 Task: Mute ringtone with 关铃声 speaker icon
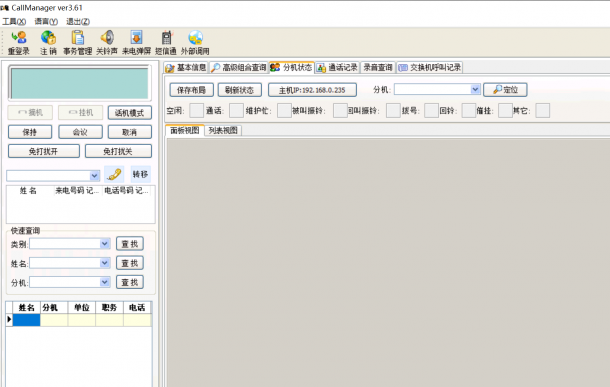click(x=107, y=38)
